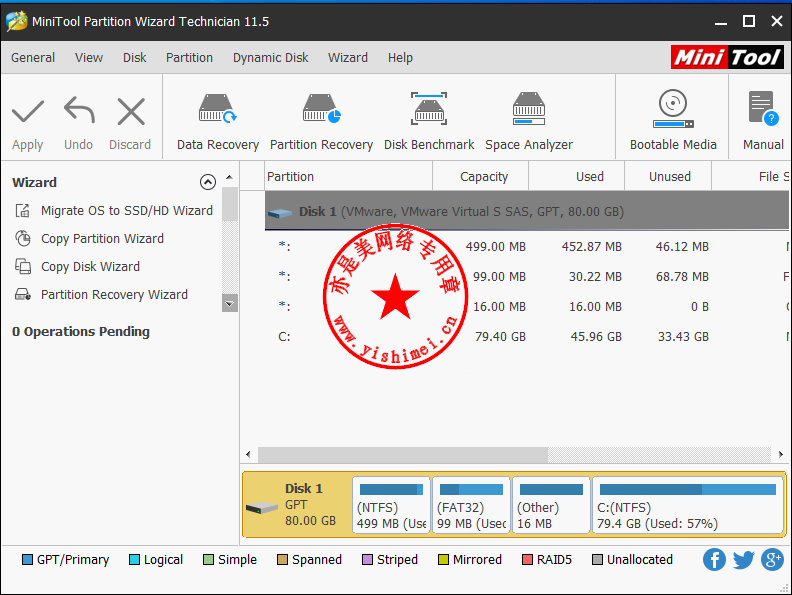This screenshot has width=792, height=595.
Task: Click the partition list scroll-left arrow
Action: pos(248,454)
